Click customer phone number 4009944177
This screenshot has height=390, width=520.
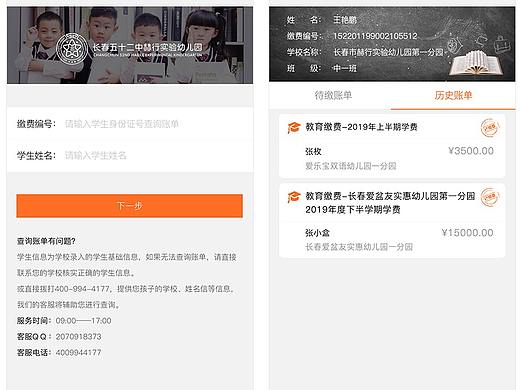(78, 352)
